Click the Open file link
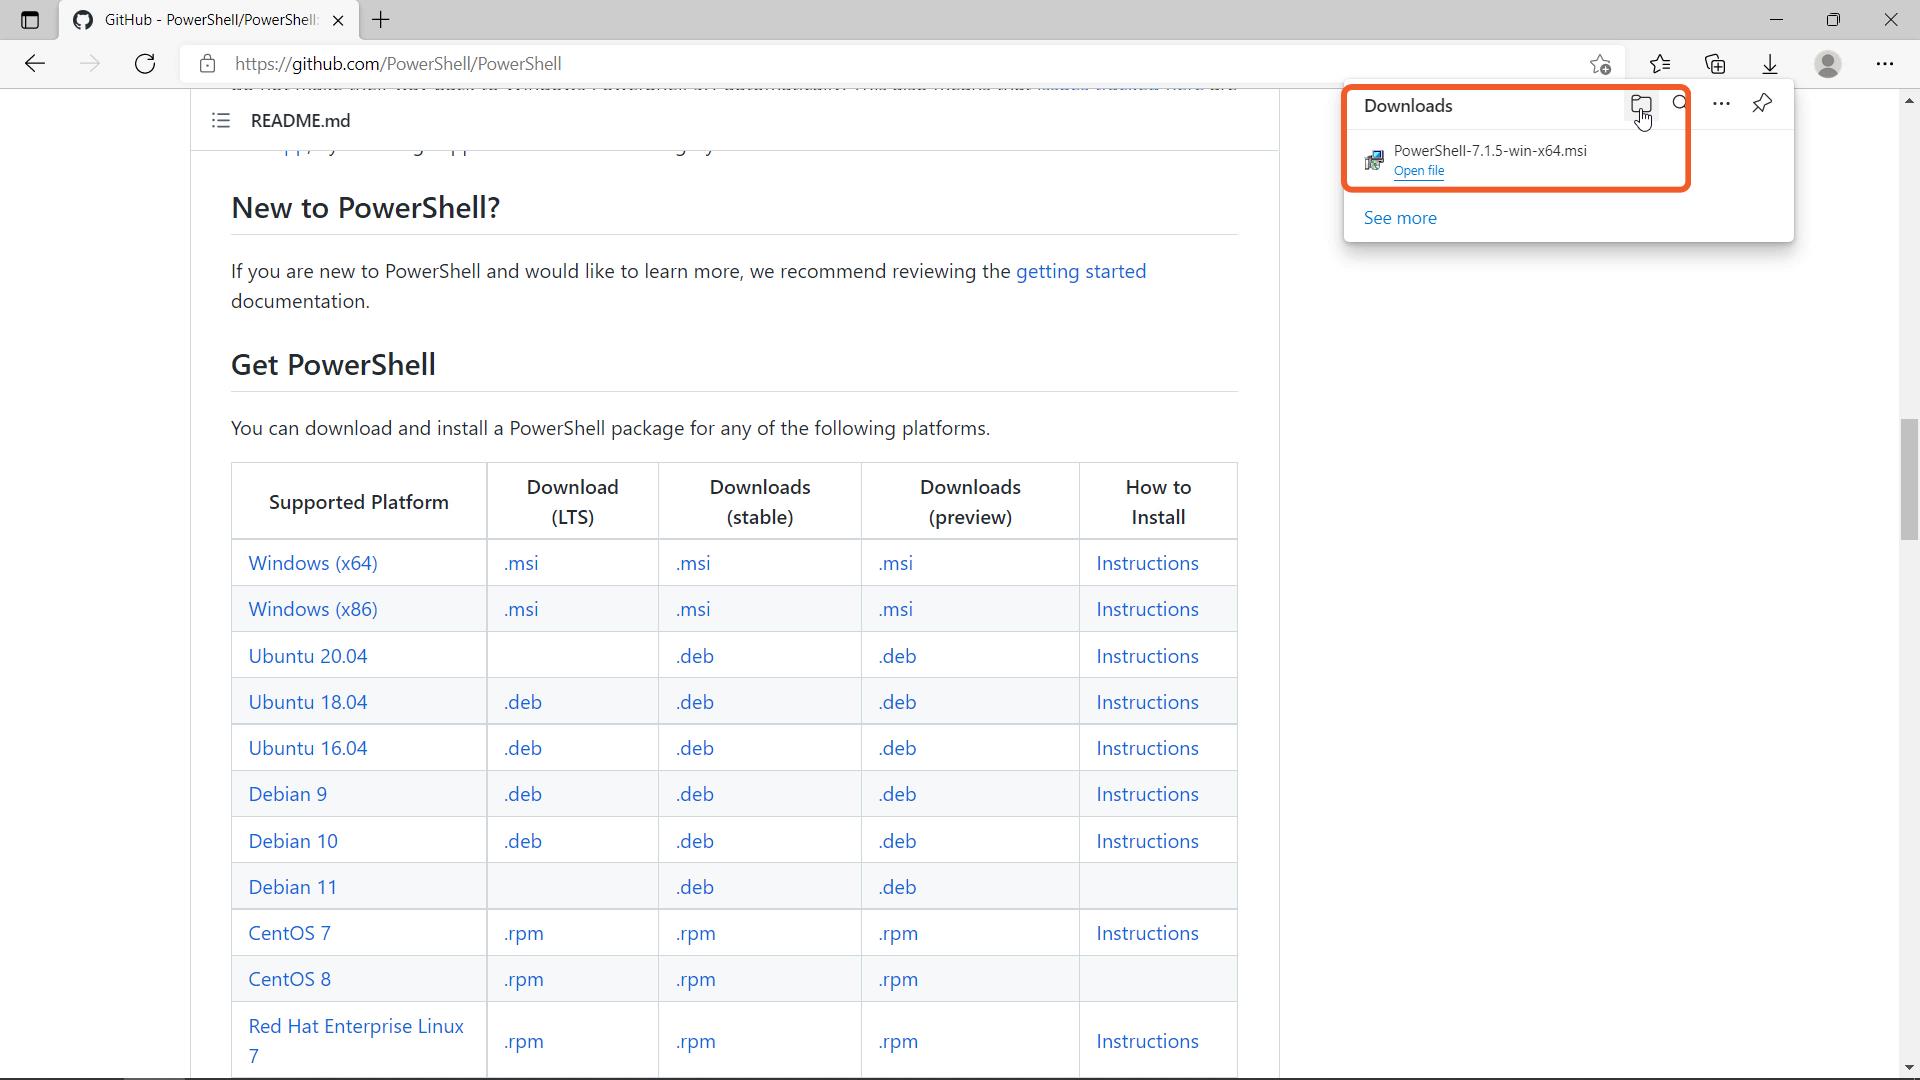 click(x=1418, y=171)
